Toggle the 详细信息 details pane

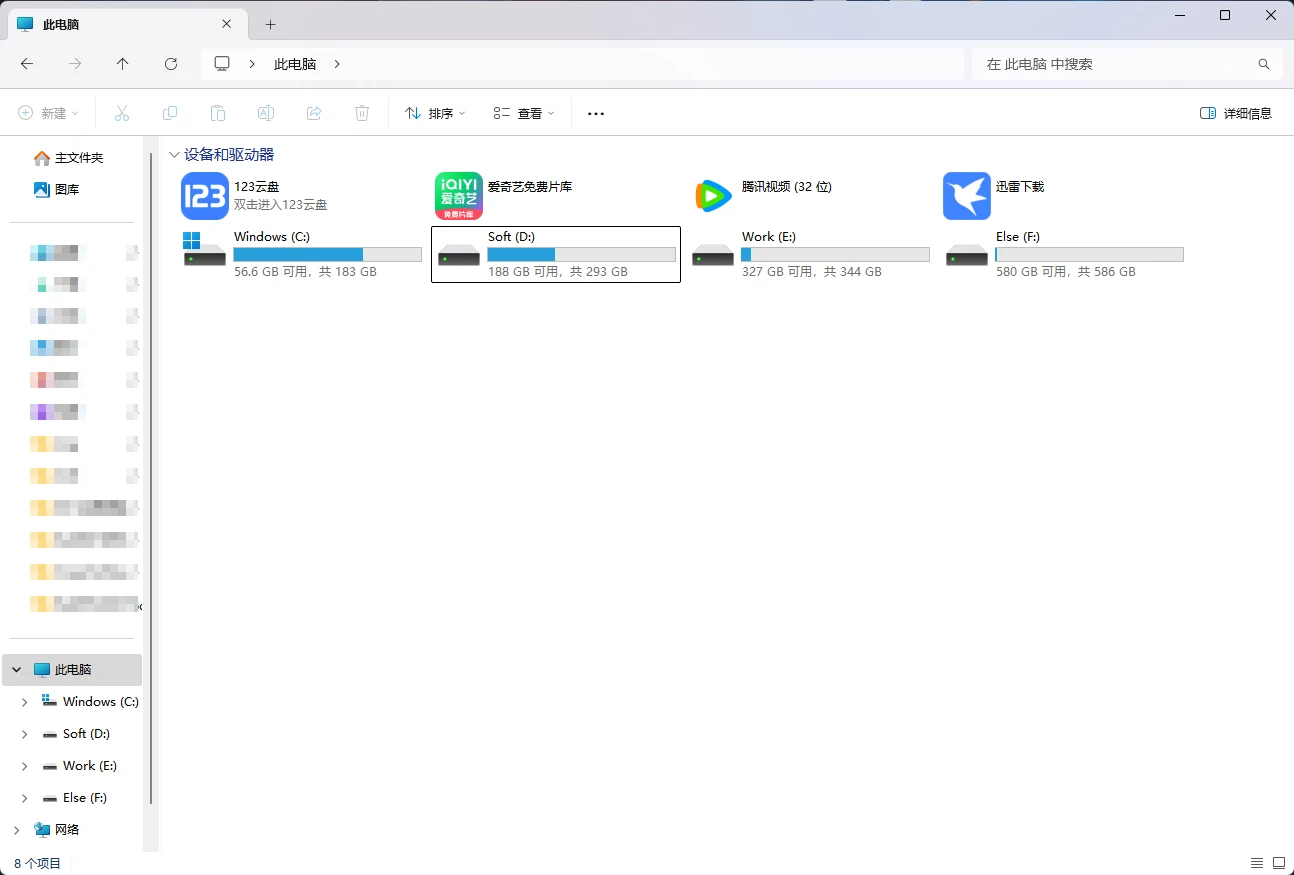(1236, 113)
